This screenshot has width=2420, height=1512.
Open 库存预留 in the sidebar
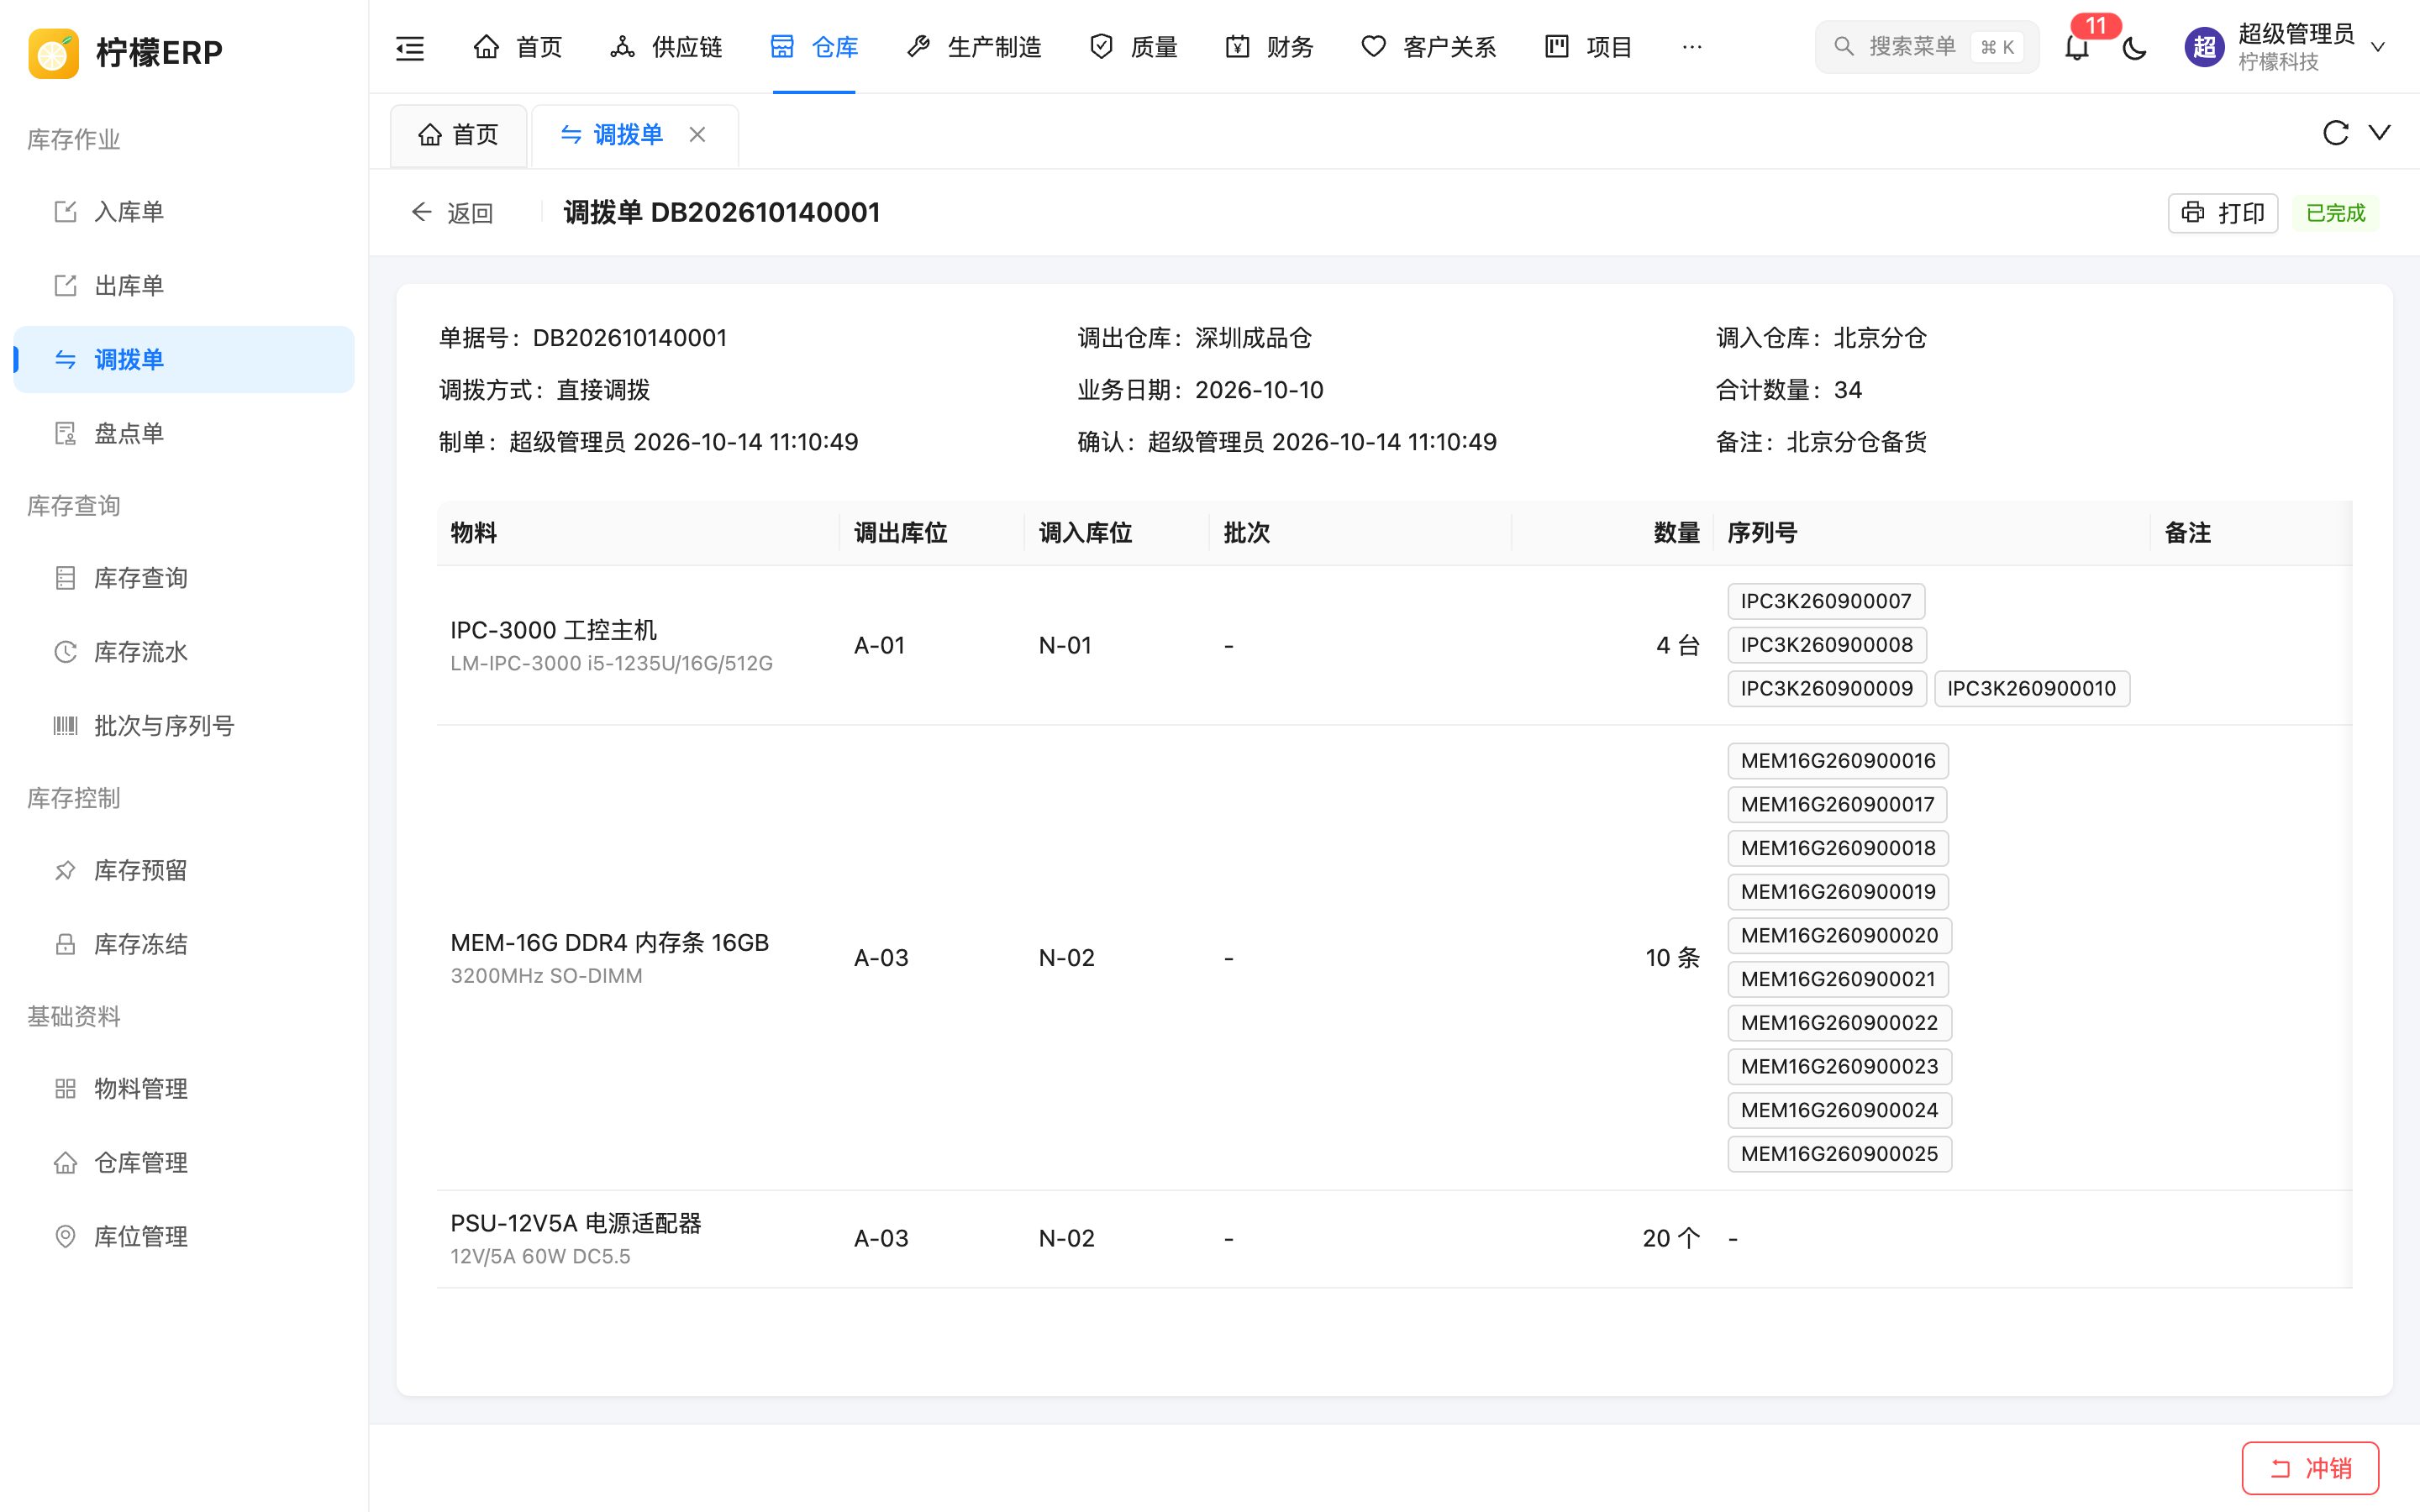point(184,871)
